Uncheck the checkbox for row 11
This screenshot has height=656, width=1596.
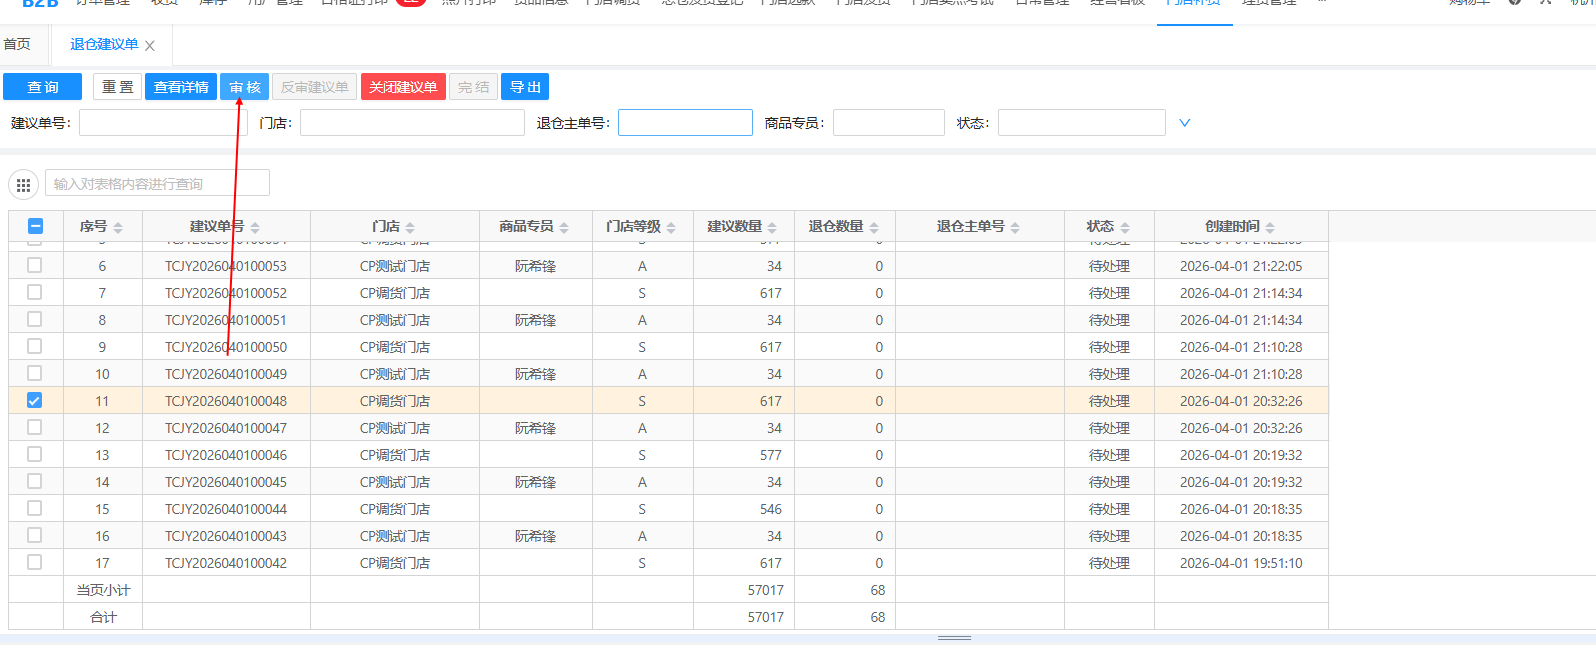[35, 400]
